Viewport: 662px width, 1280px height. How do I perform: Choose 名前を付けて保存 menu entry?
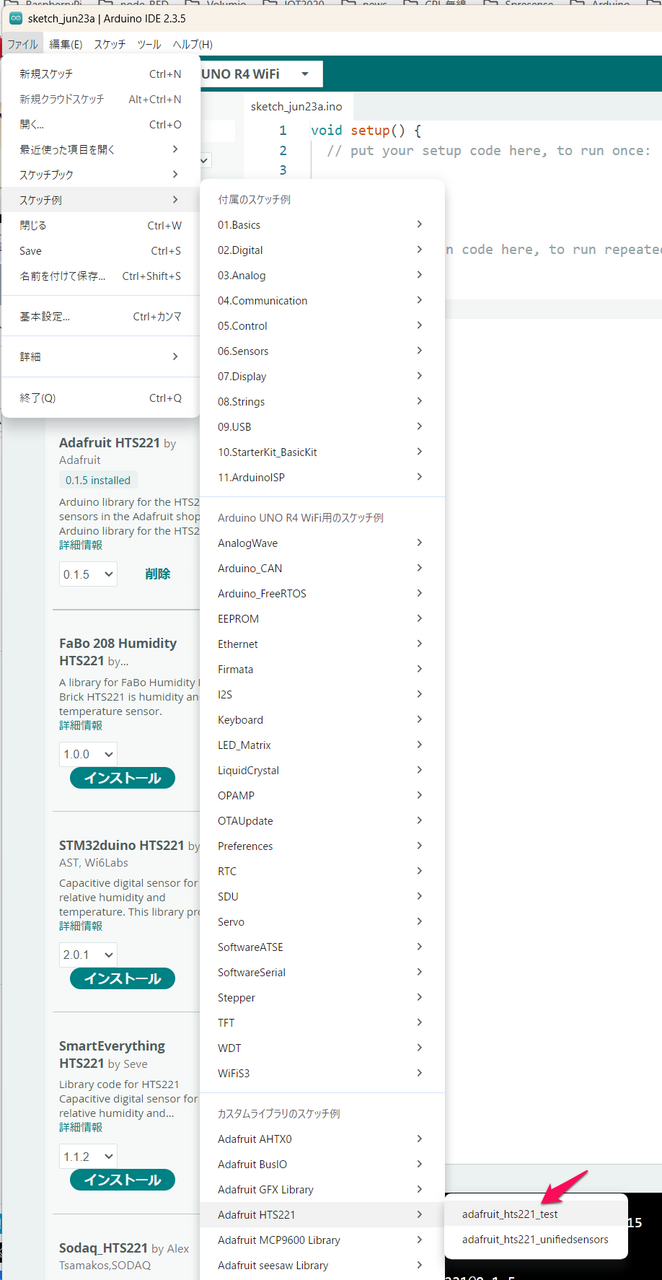(x=100, y=276)
